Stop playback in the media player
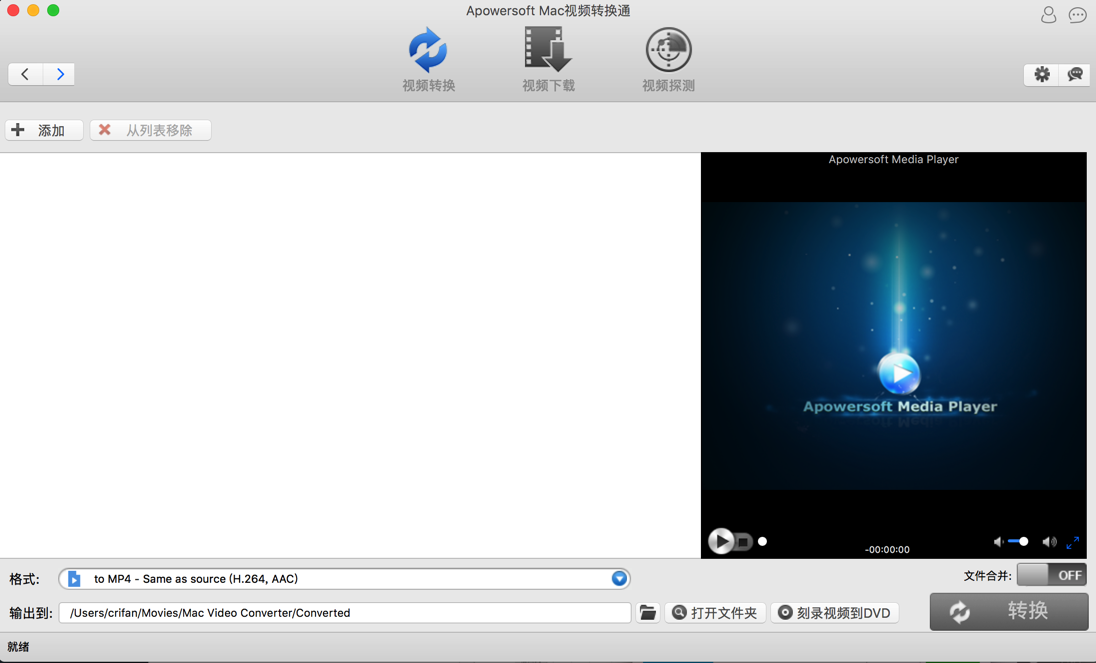Image resolution: width=1096 pixels, height=663 pixels. pyautogui.click(x=744, y=541)
